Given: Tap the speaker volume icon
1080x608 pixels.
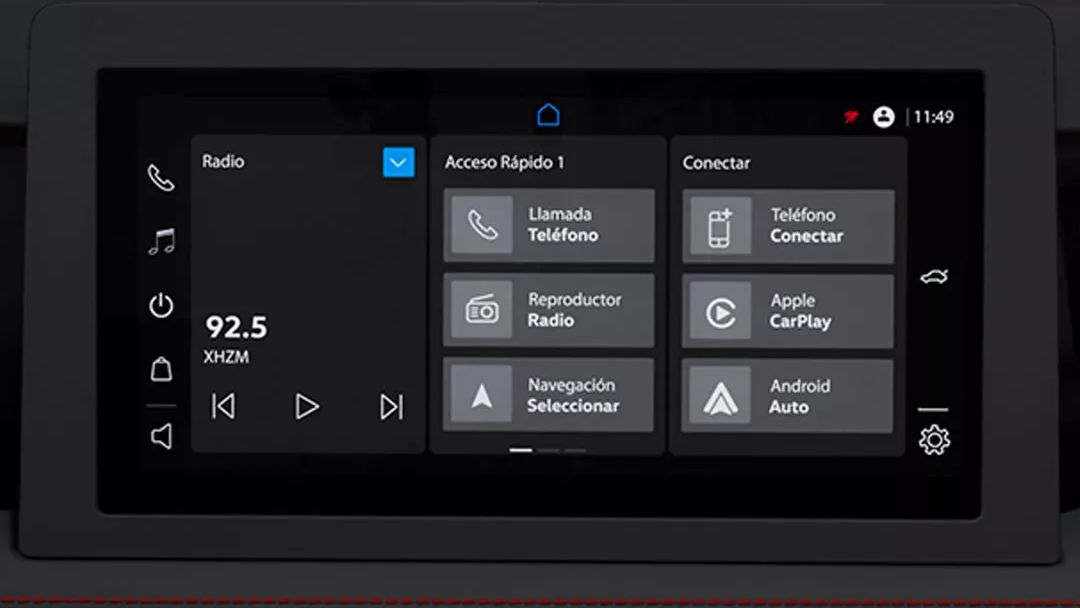Looking at the screenshot, I should pyautogui.click(x=161, y=436).
